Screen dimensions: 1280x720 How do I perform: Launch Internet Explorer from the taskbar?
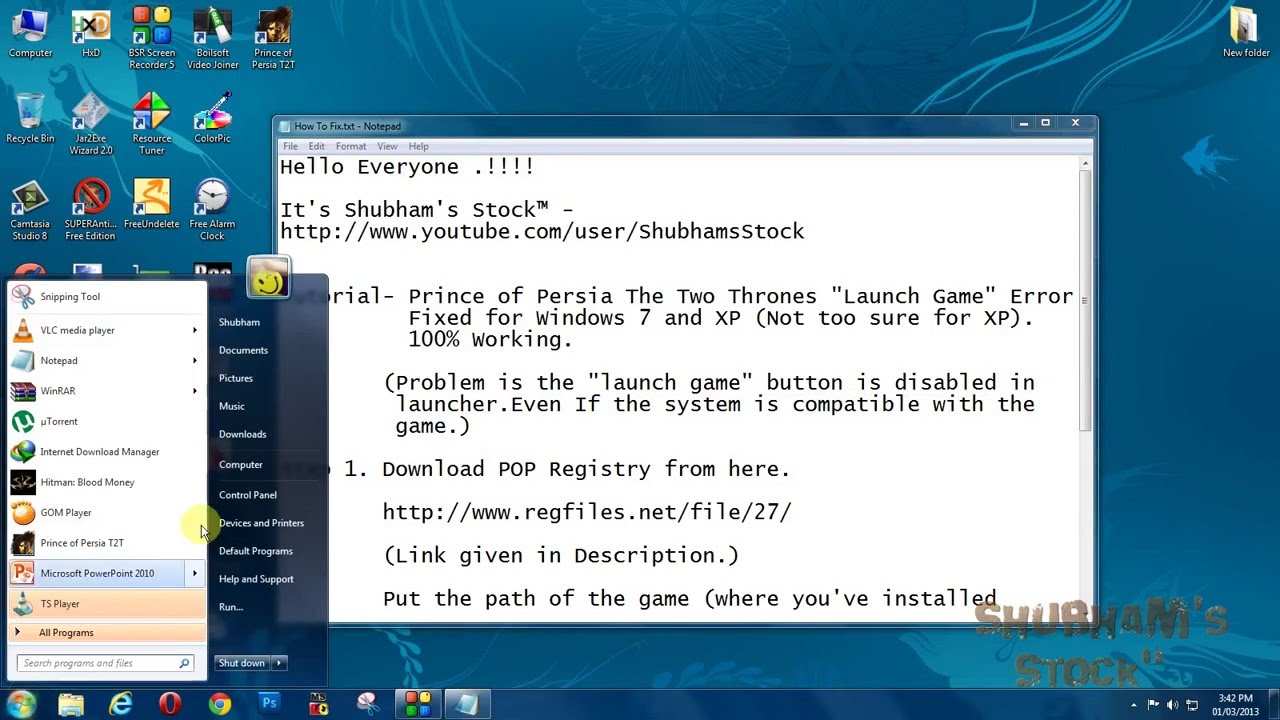(x=120, y=704)
